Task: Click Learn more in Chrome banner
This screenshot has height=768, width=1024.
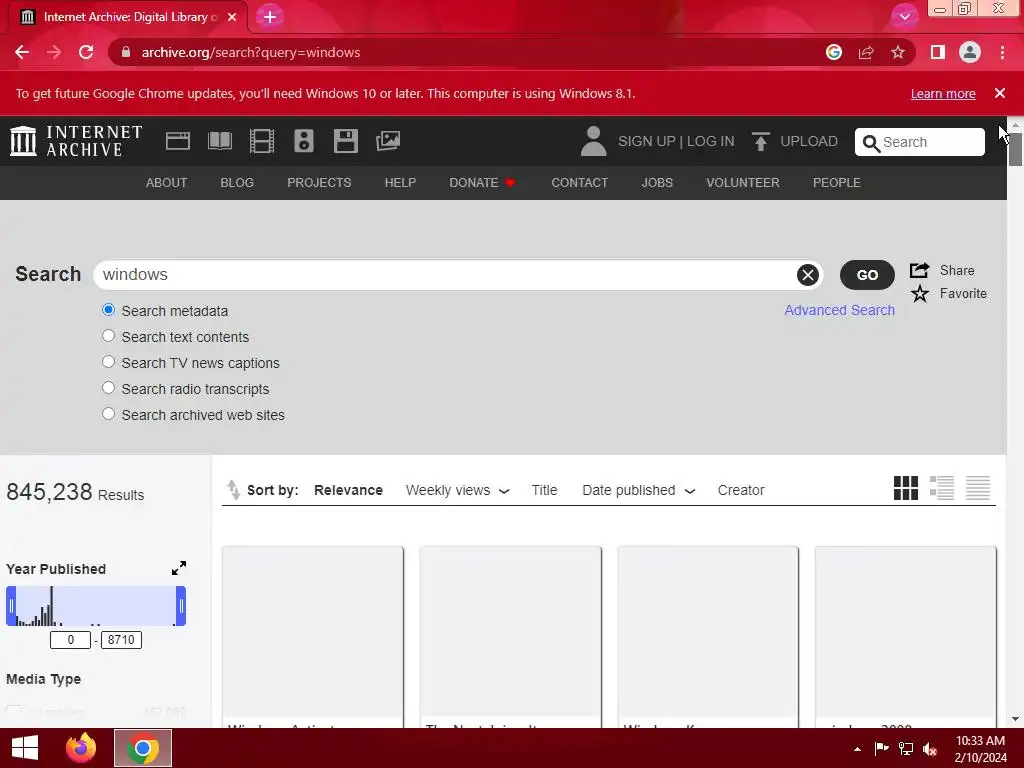Action: (943, 93)
